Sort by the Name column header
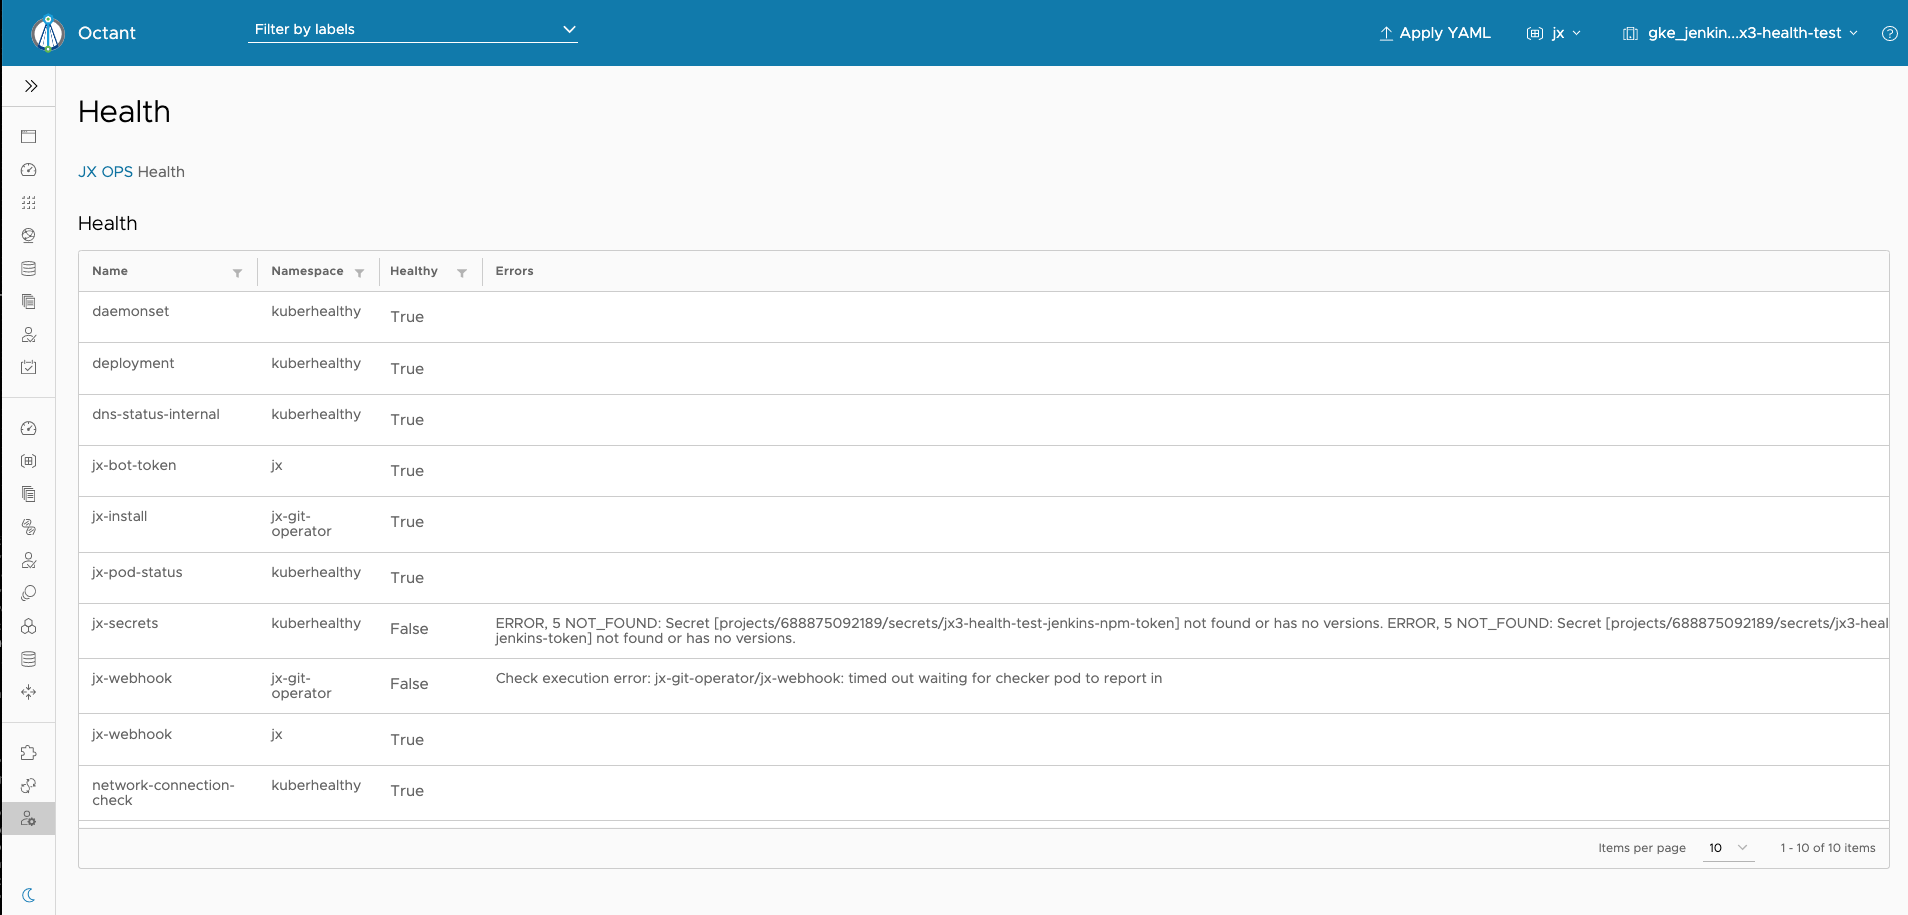Viewport: 1908px width, 915px height. (110, 271)
